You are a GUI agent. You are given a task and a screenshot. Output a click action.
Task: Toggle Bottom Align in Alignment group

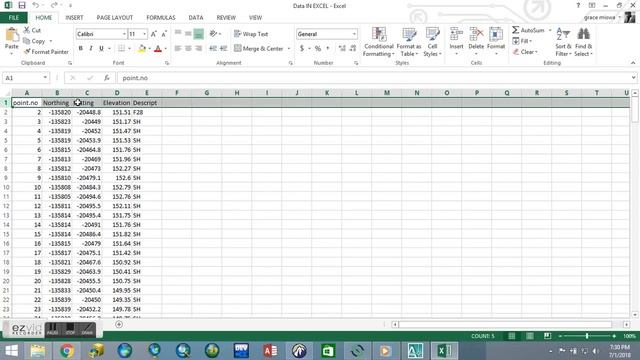[x=198, y=34]
